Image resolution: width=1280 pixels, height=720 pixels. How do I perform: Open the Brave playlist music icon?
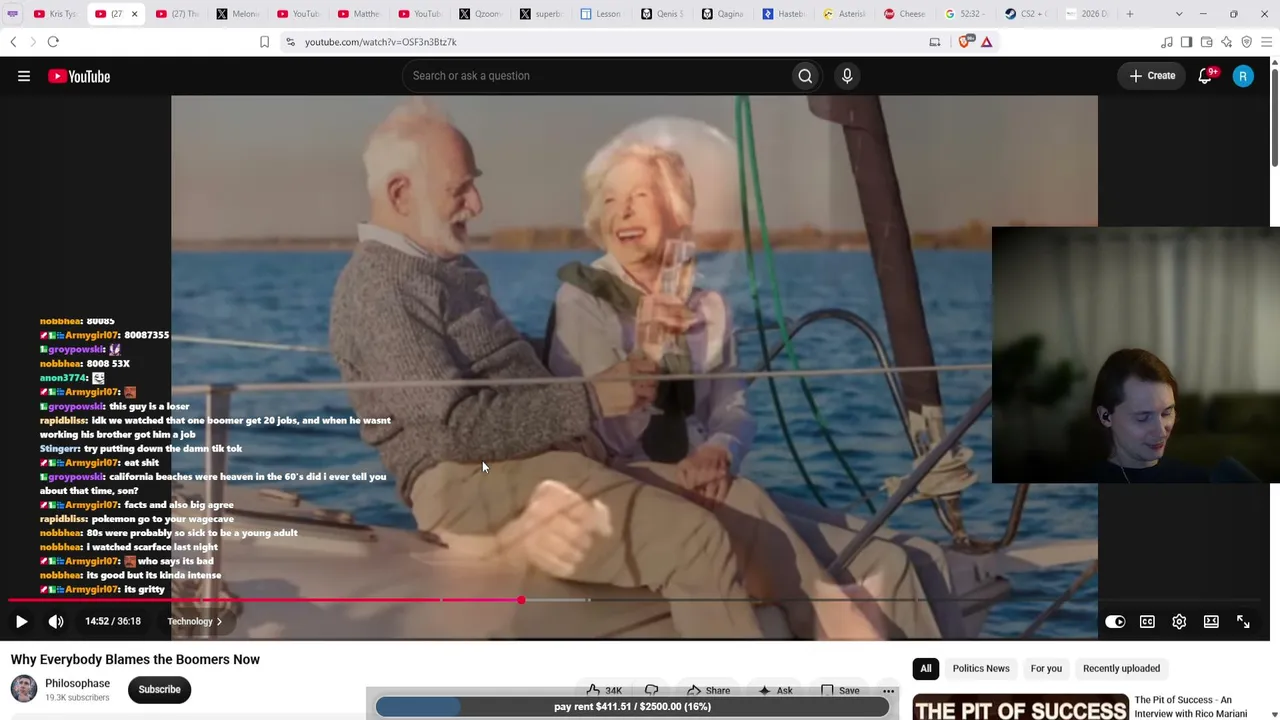tap(1167, 42)
